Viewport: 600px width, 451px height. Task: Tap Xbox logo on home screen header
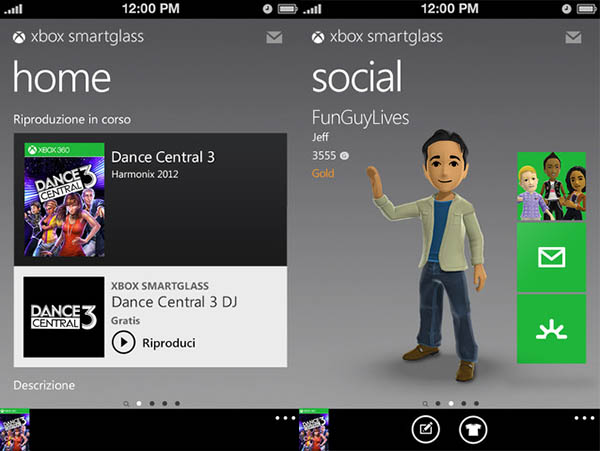(x=19, y=37)
